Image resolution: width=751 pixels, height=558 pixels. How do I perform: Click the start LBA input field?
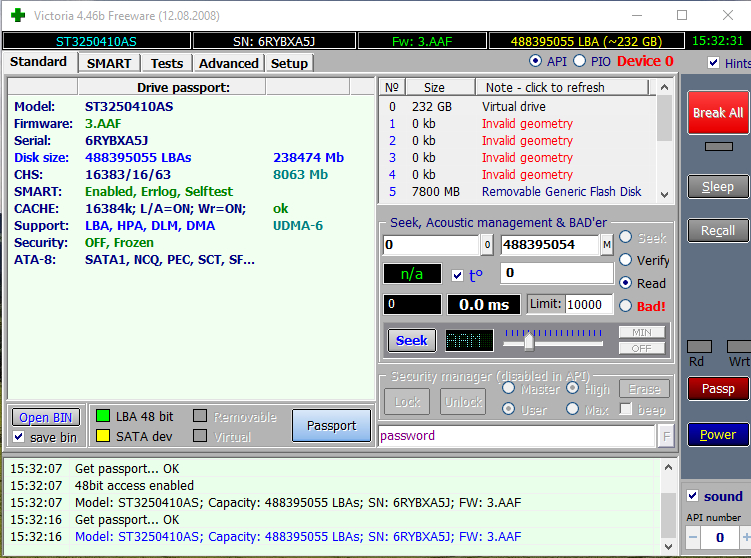(x=431, y=245)
